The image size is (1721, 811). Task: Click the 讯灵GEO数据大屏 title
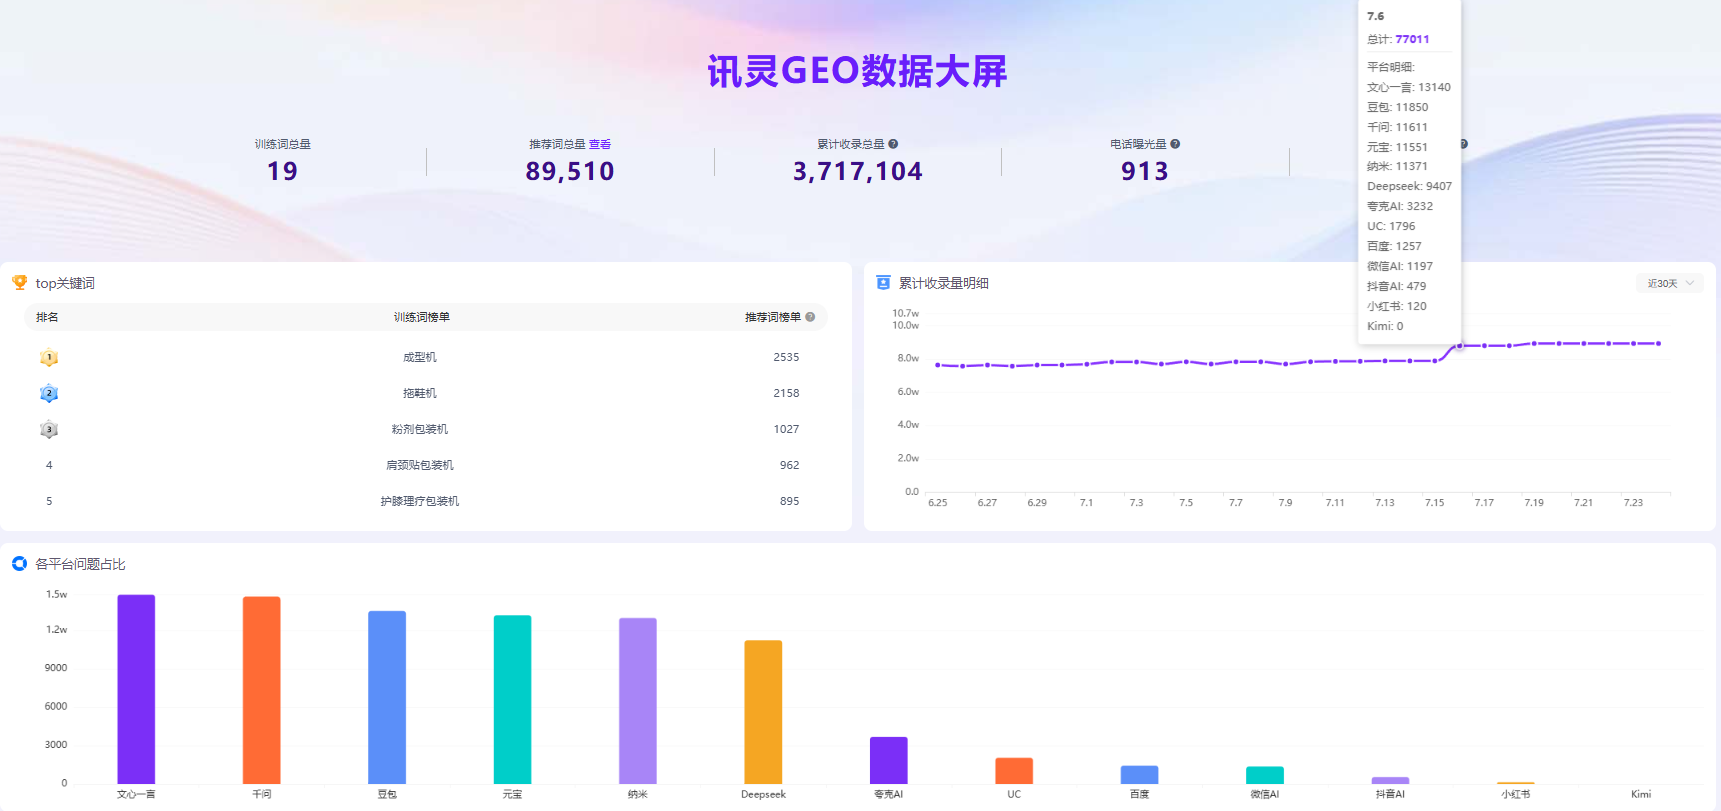pyautogui.click(x=858, y=71)
